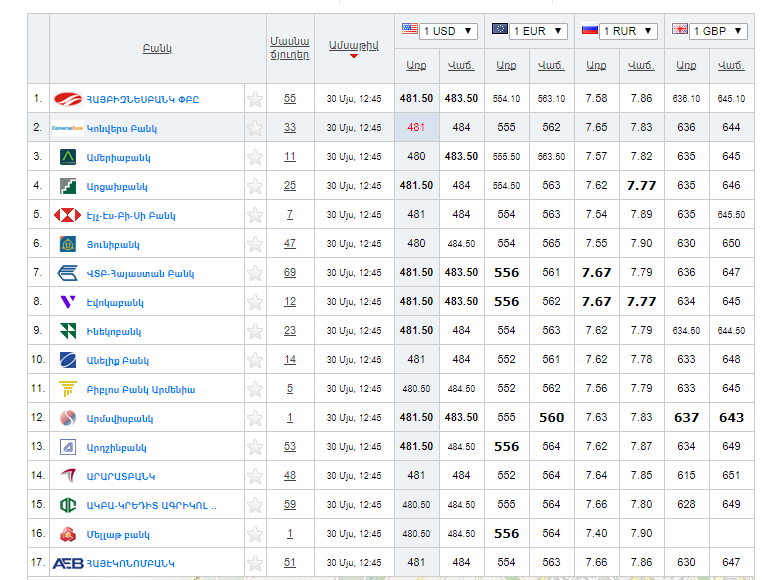
Task: Click the Ameriabank green logo icon
Action: (x=68, y=157)
